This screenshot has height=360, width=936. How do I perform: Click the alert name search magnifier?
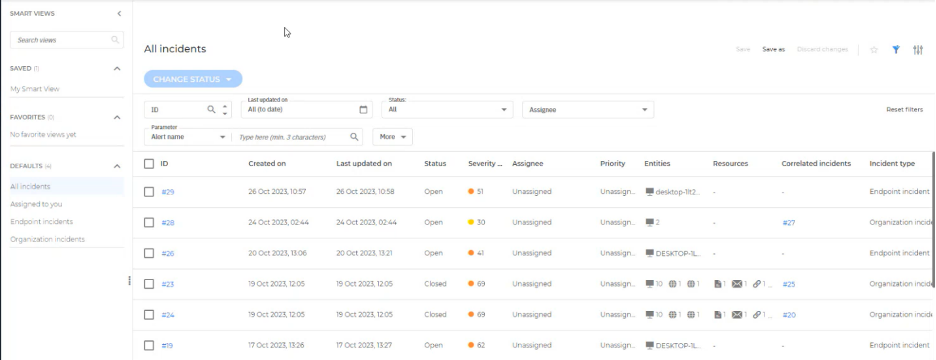pos(354,137)
